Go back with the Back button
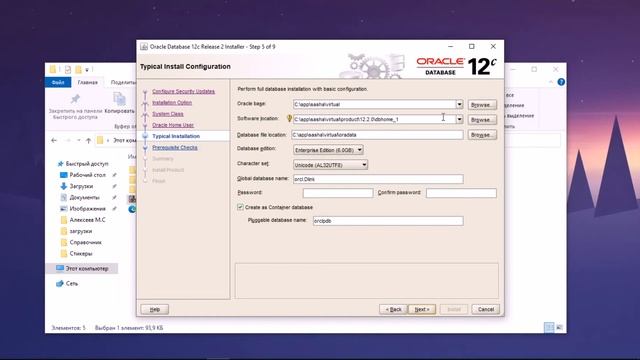 coord(393,309)
